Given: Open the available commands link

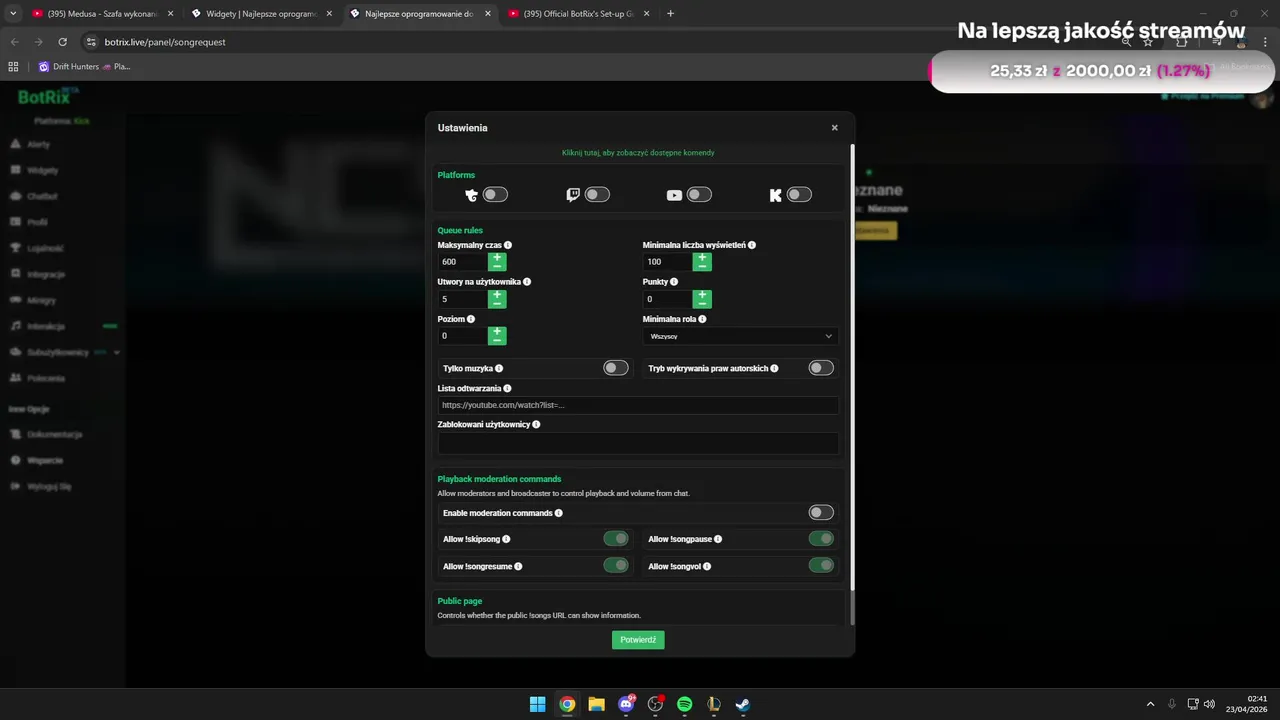Looking at the screenshot, I should point(638,153).
